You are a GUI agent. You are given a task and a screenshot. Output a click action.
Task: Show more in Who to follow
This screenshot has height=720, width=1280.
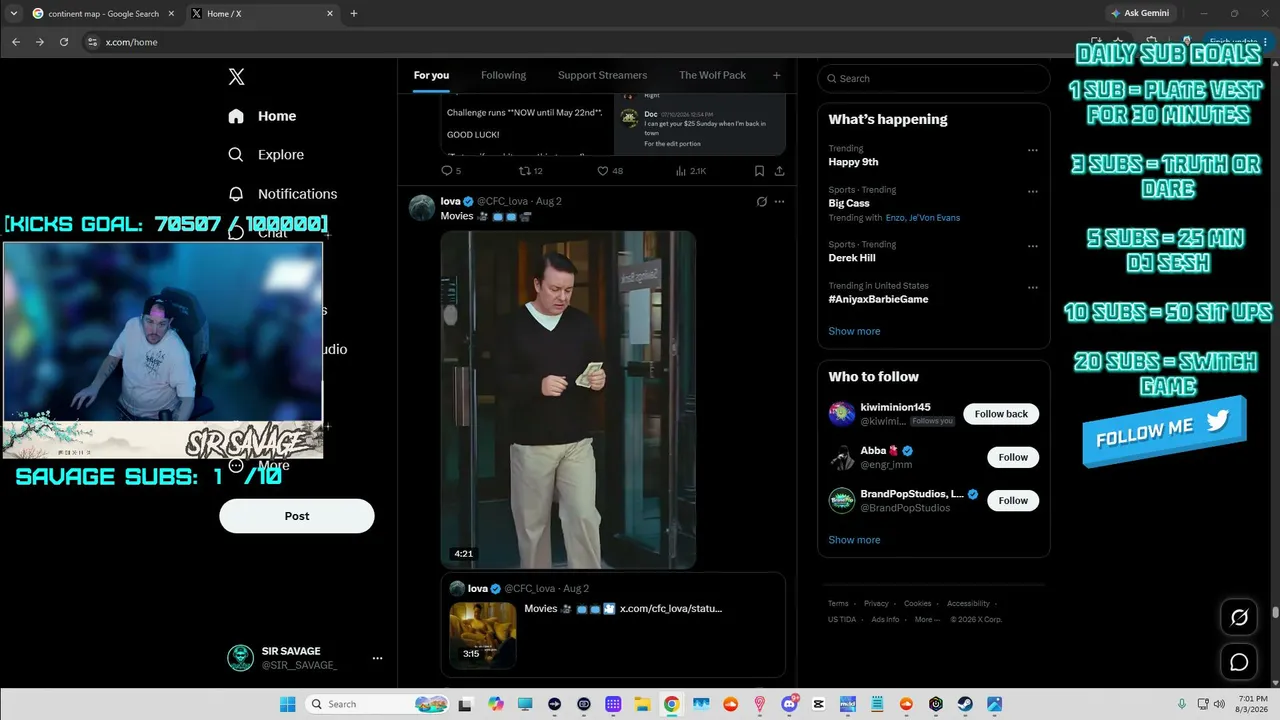click(x=854, y=540)
